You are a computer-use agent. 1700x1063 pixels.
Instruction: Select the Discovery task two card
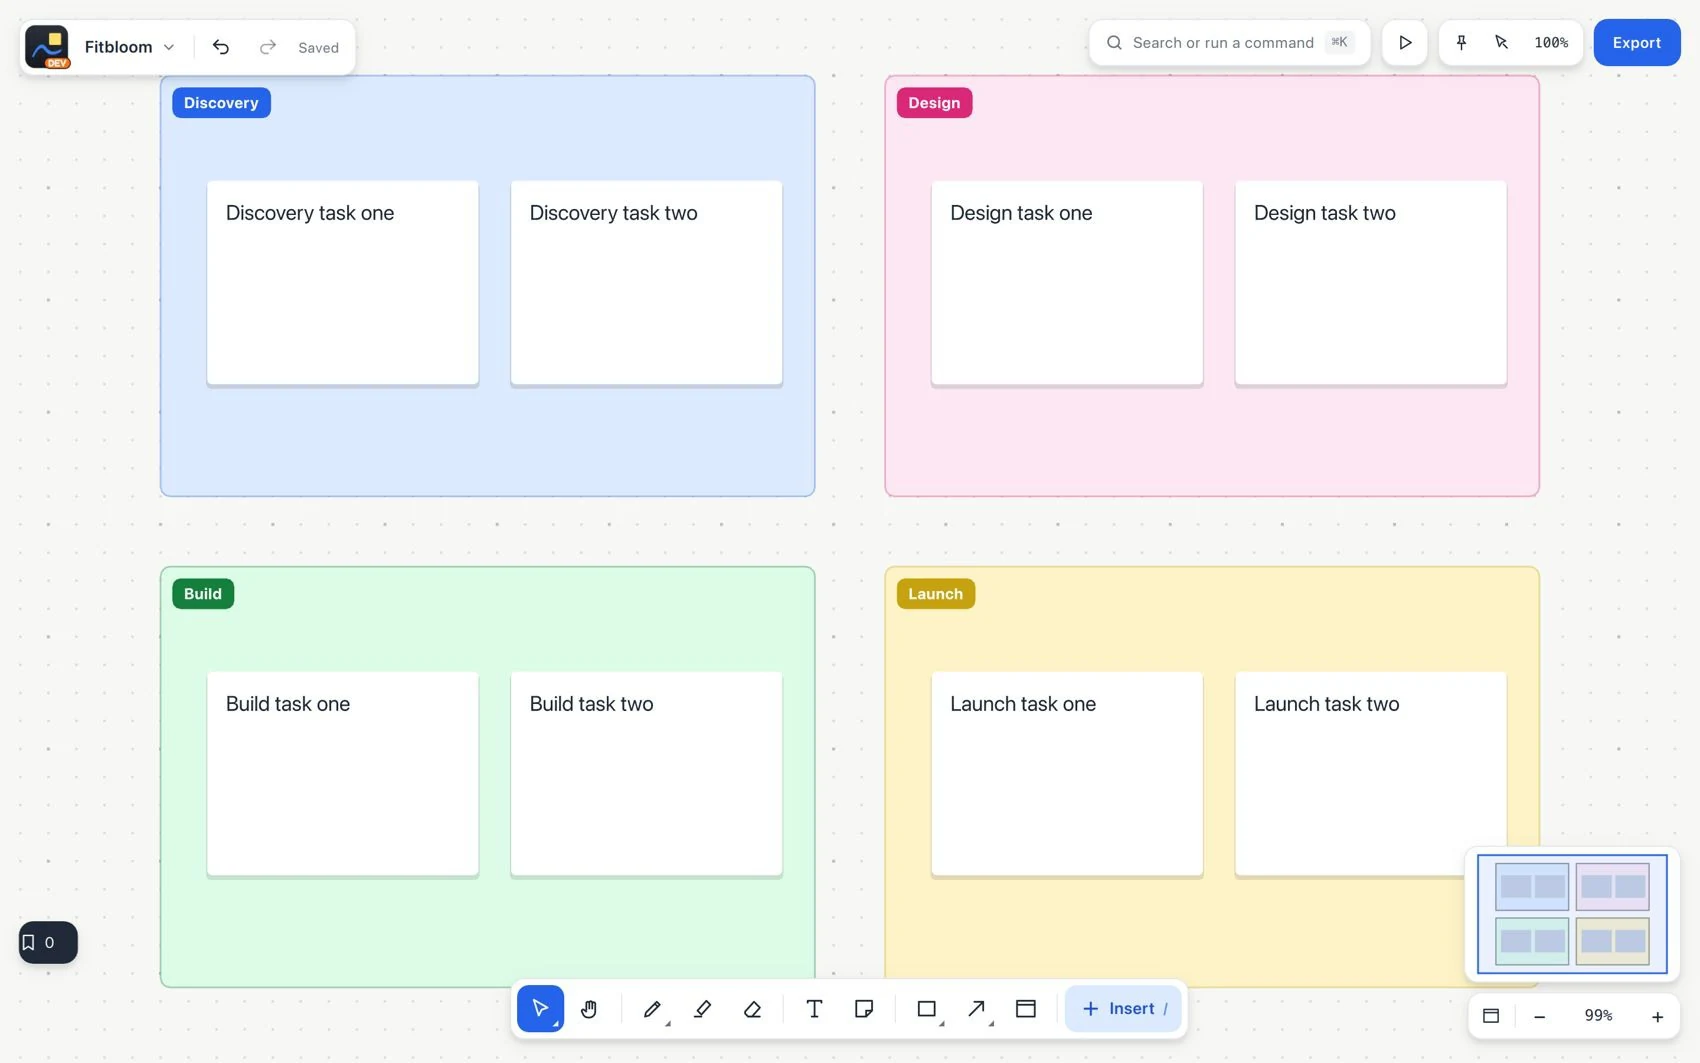point(647,282)
